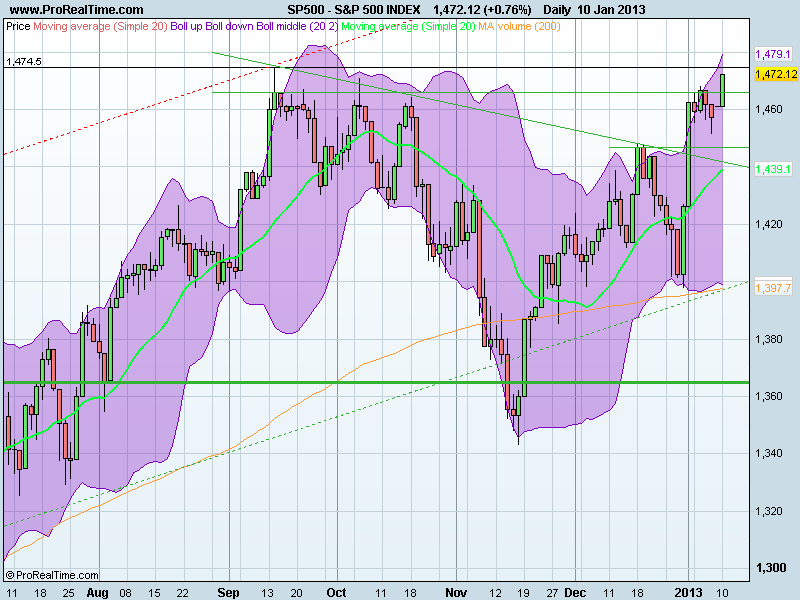Image resolution: width=800 pixels, height=600 pixels.
Task: Click the MA volume (200) legend label
Action: click(x=519, y=26)
